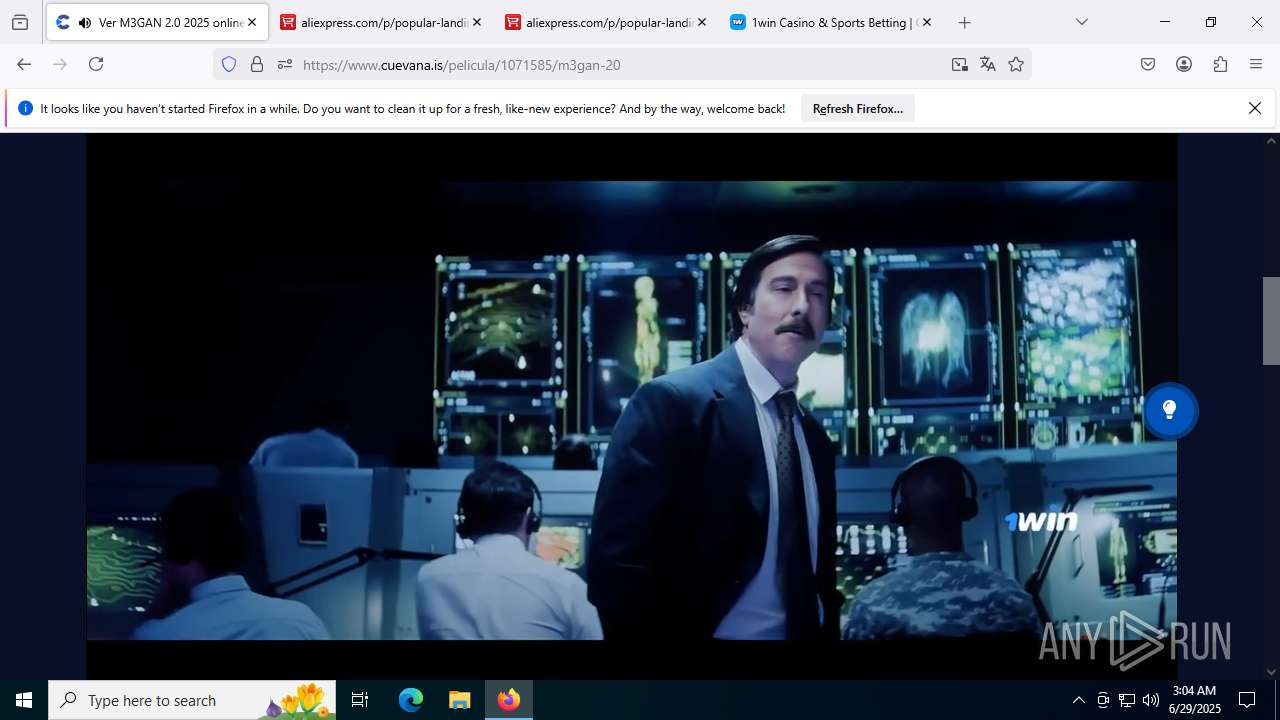This screenshot has height=720, width=1280.
Task: Close the first aliexpress tab
Action: (477, 22)
